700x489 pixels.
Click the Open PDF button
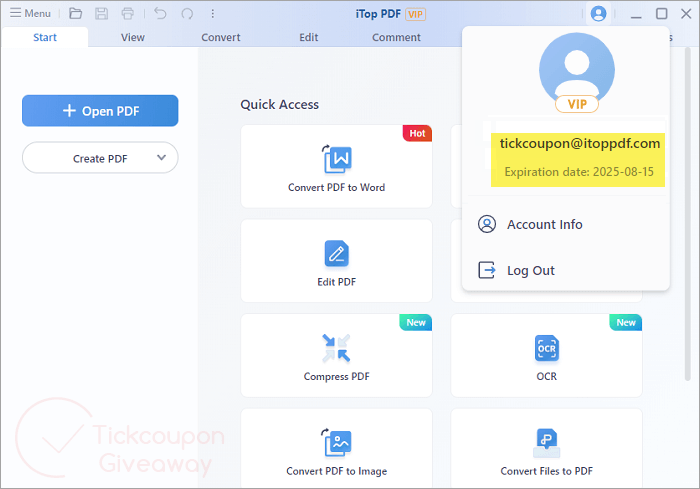click(x=100, y=111)
